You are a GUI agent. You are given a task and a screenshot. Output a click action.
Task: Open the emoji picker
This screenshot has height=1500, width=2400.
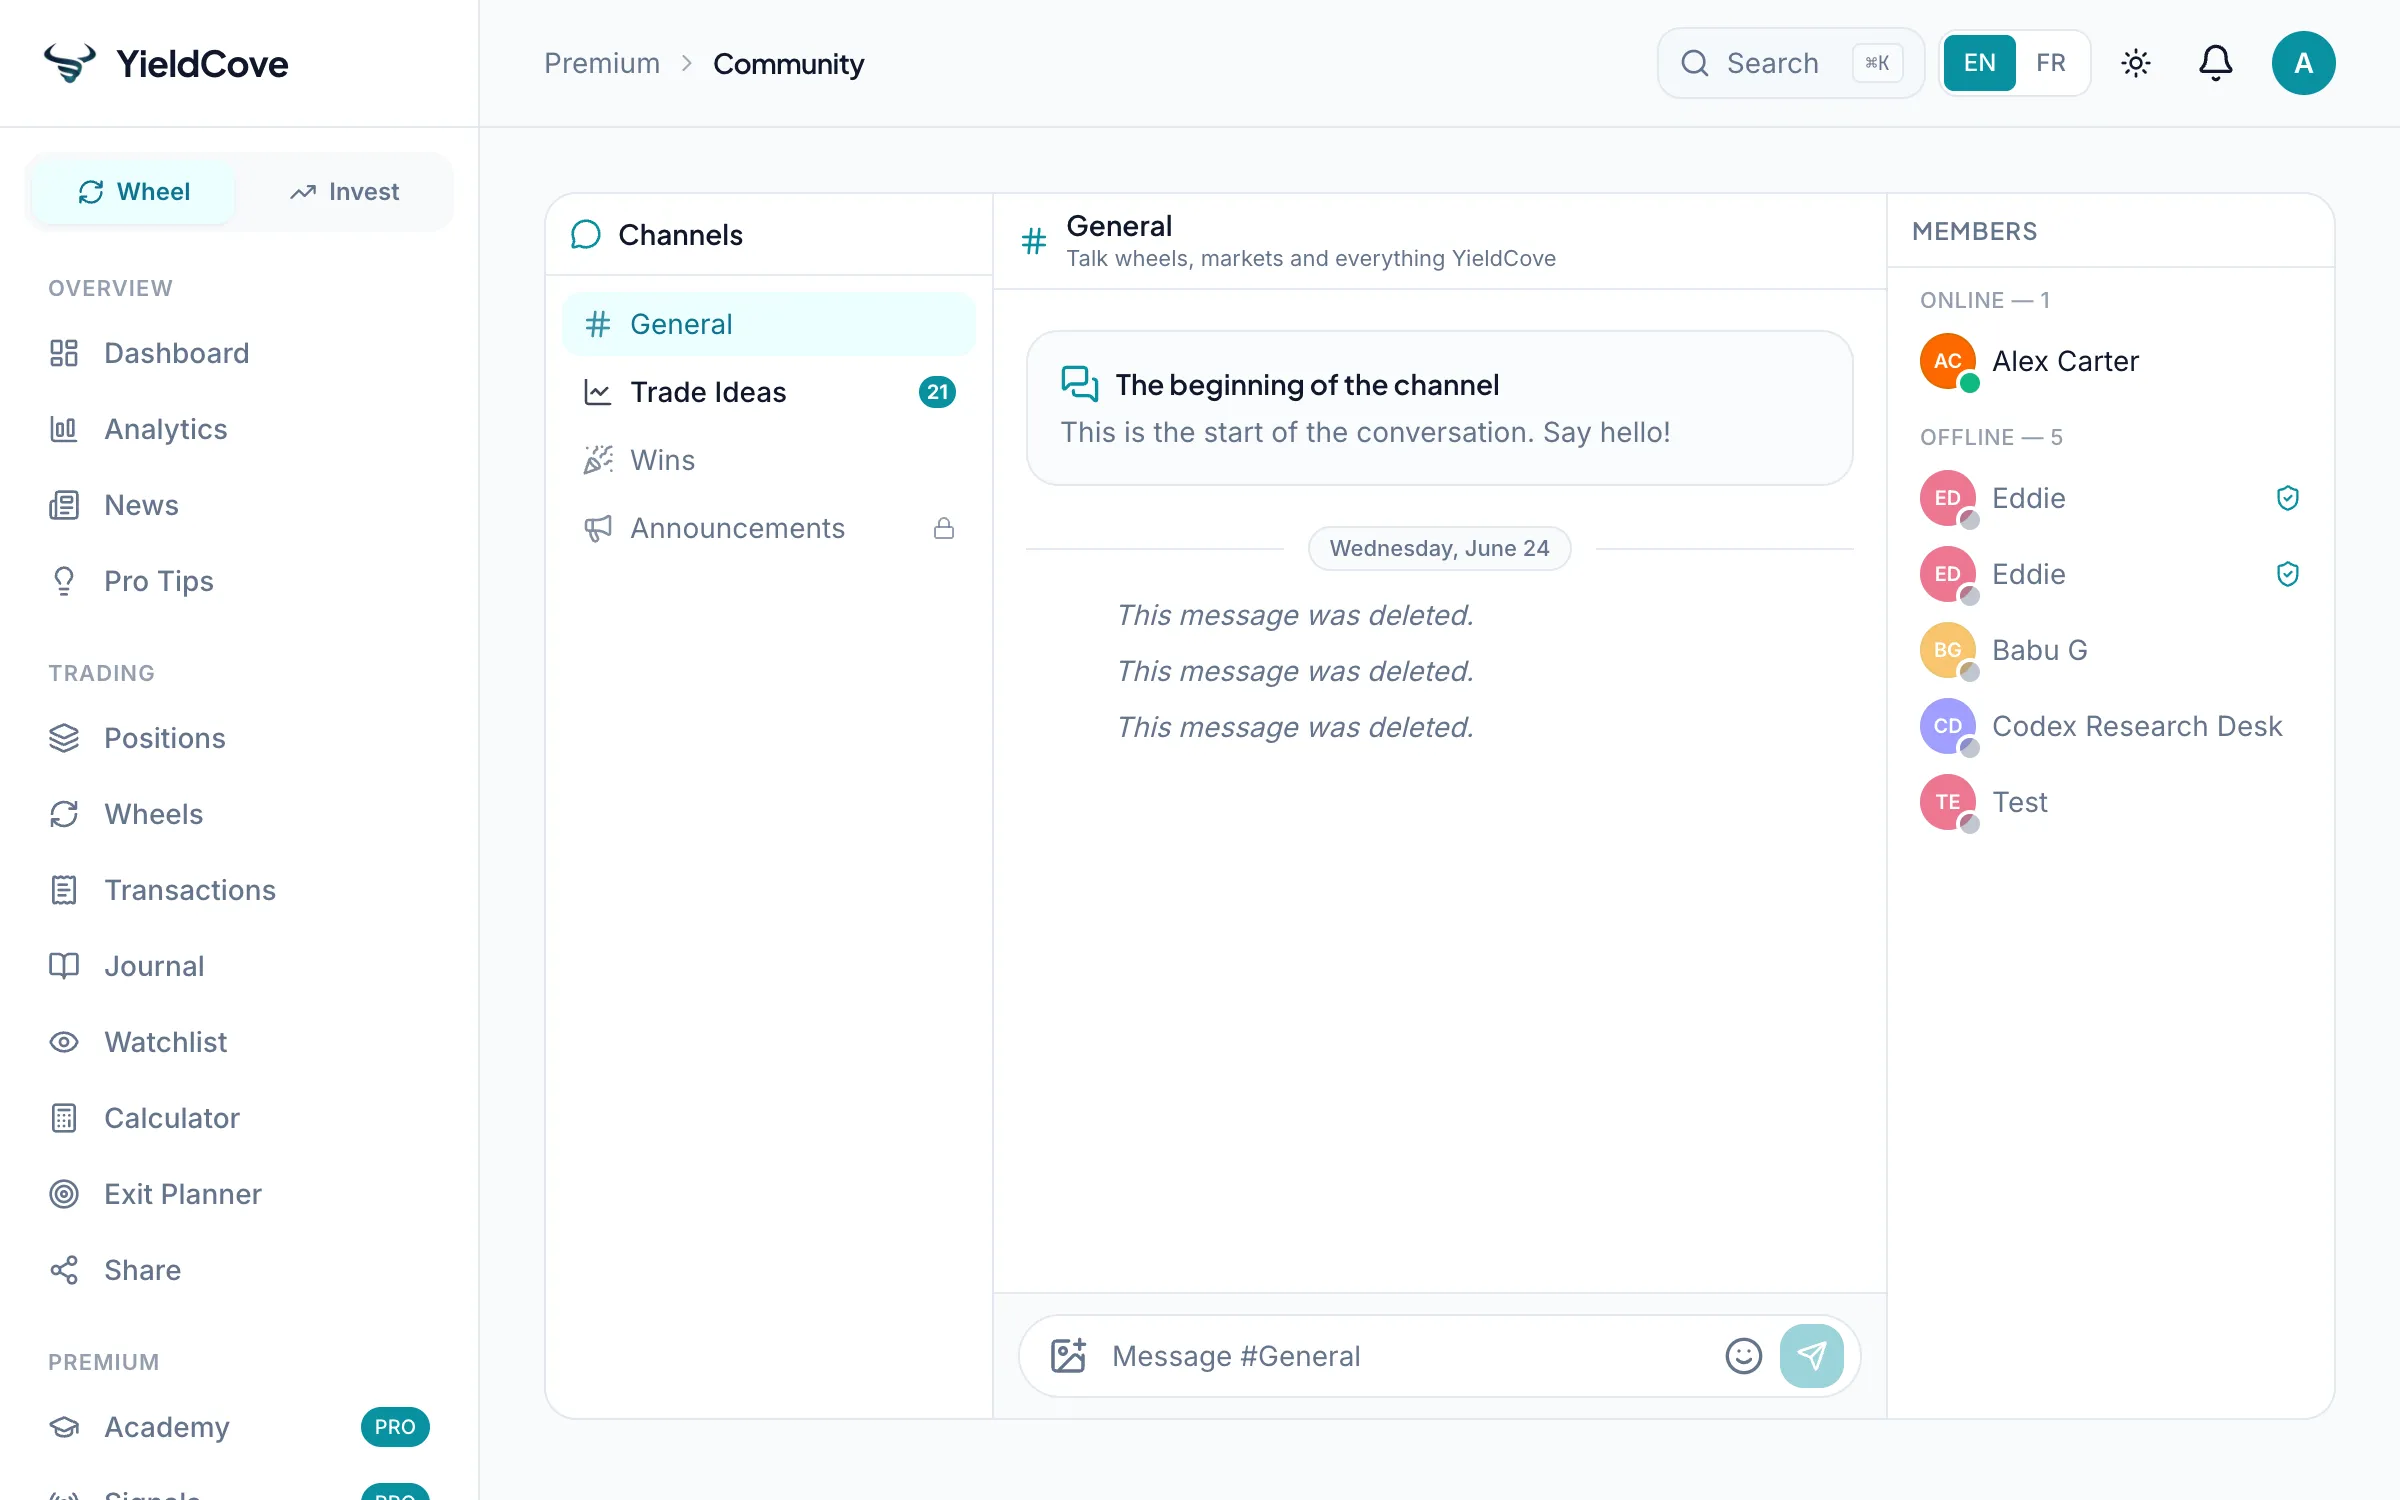click(1743, 1356)
